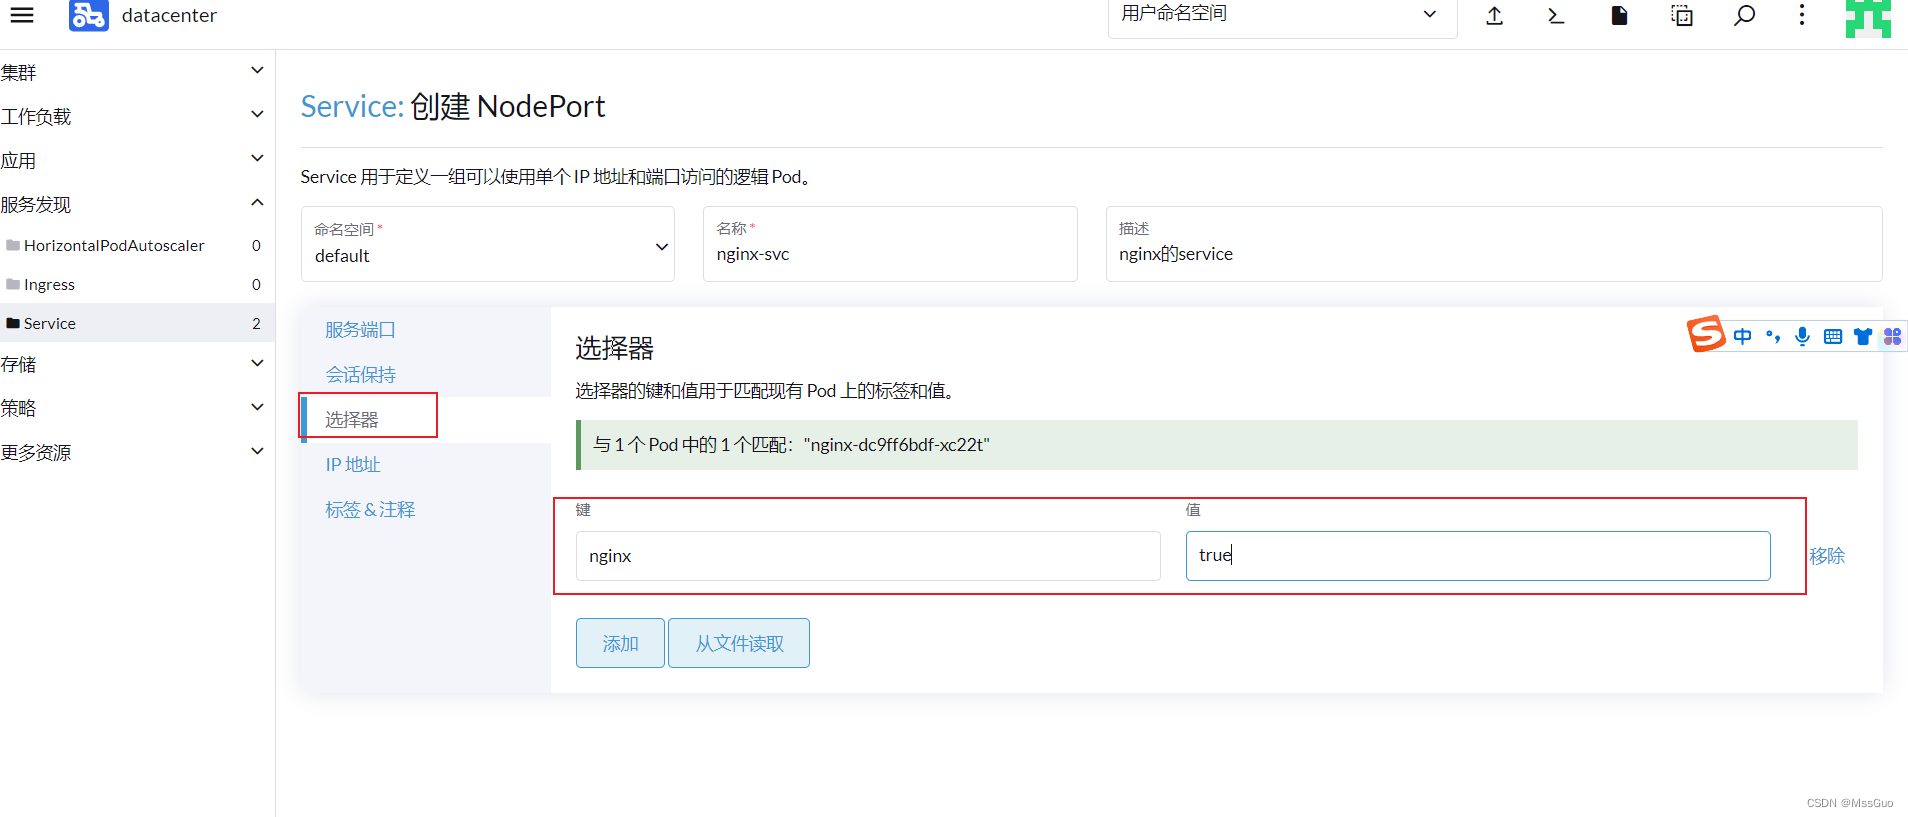Screen dimensions: 1908x817
Task: Open the three-dot more options menu
Action: (1802, 15)
